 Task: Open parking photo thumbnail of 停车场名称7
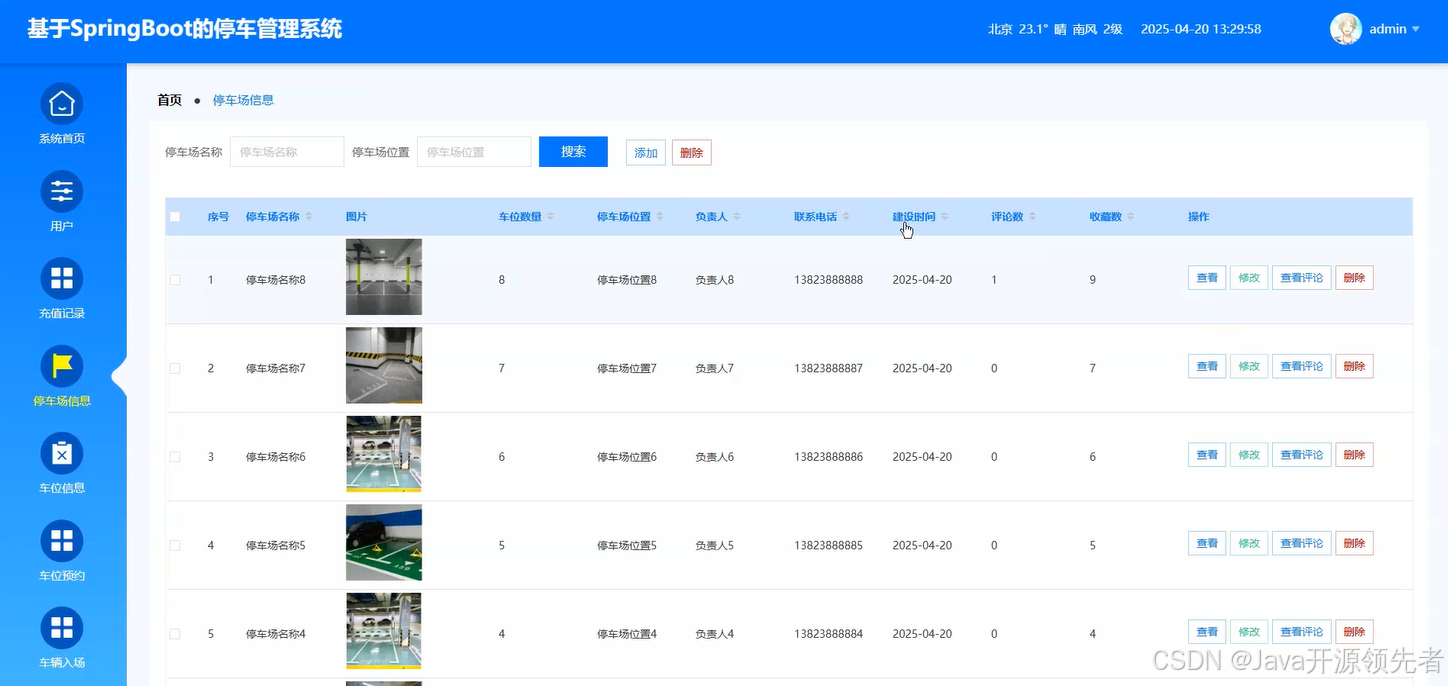(384, 365)
